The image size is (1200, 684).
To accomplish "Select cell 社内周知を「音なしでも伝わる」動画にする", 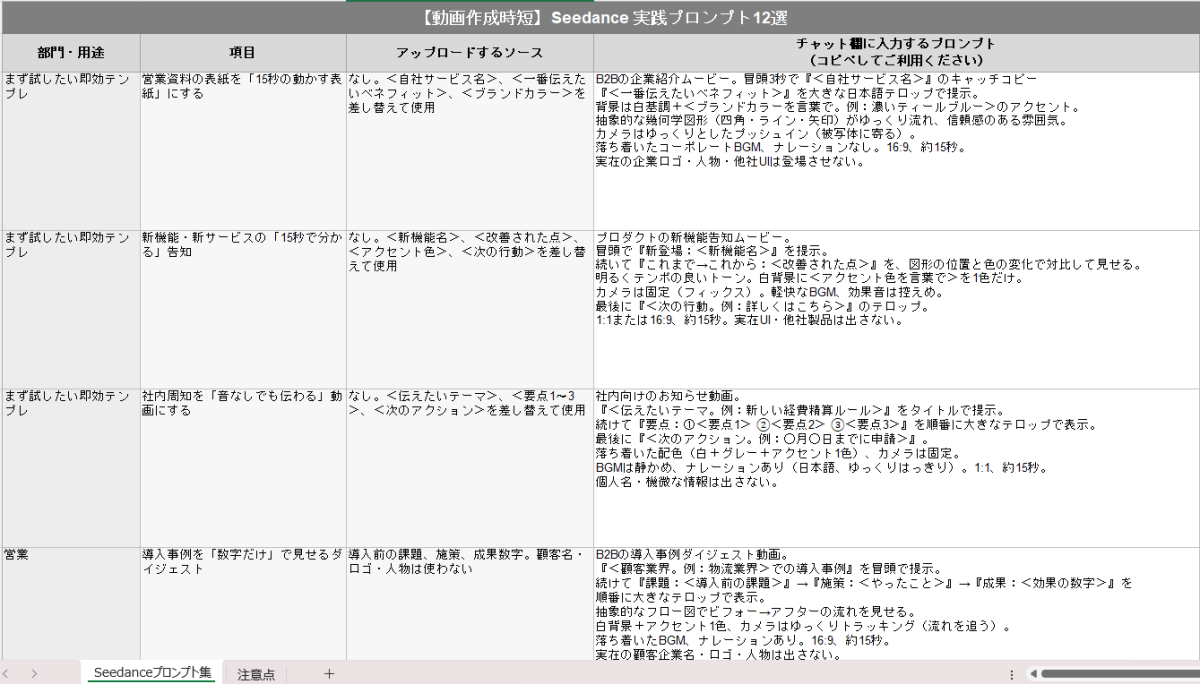I will coord(243,468).
